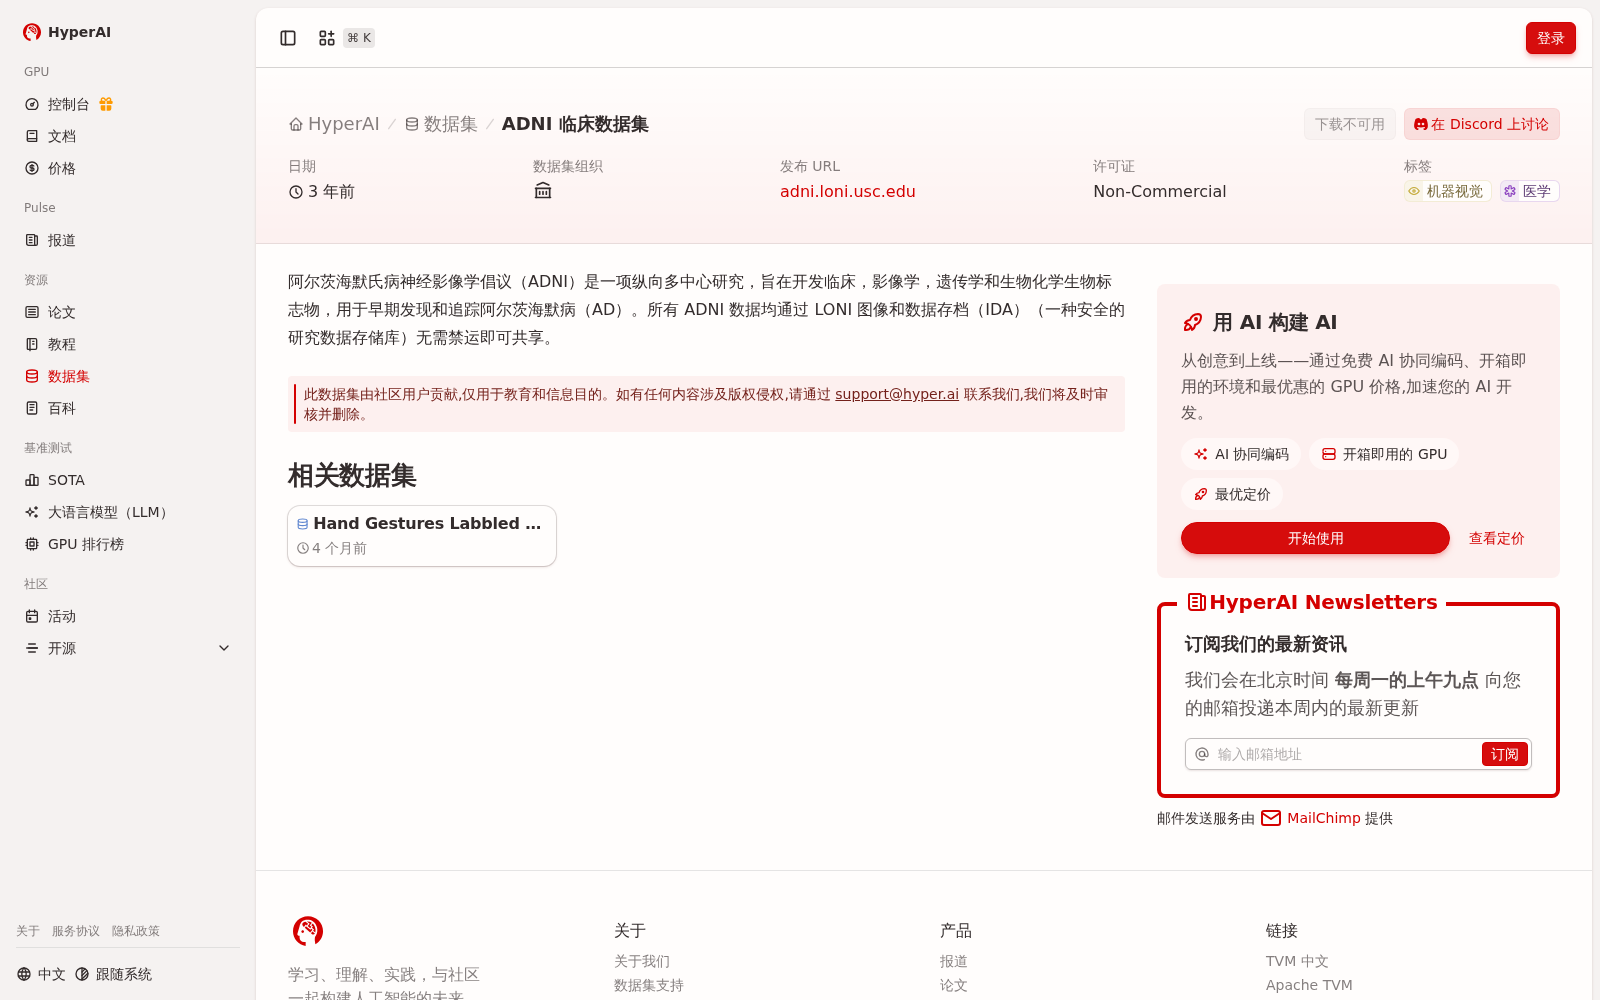Change theme via 跟随系统 selector
Screen dimensions: 1600x1000
[x=113, y=974]
